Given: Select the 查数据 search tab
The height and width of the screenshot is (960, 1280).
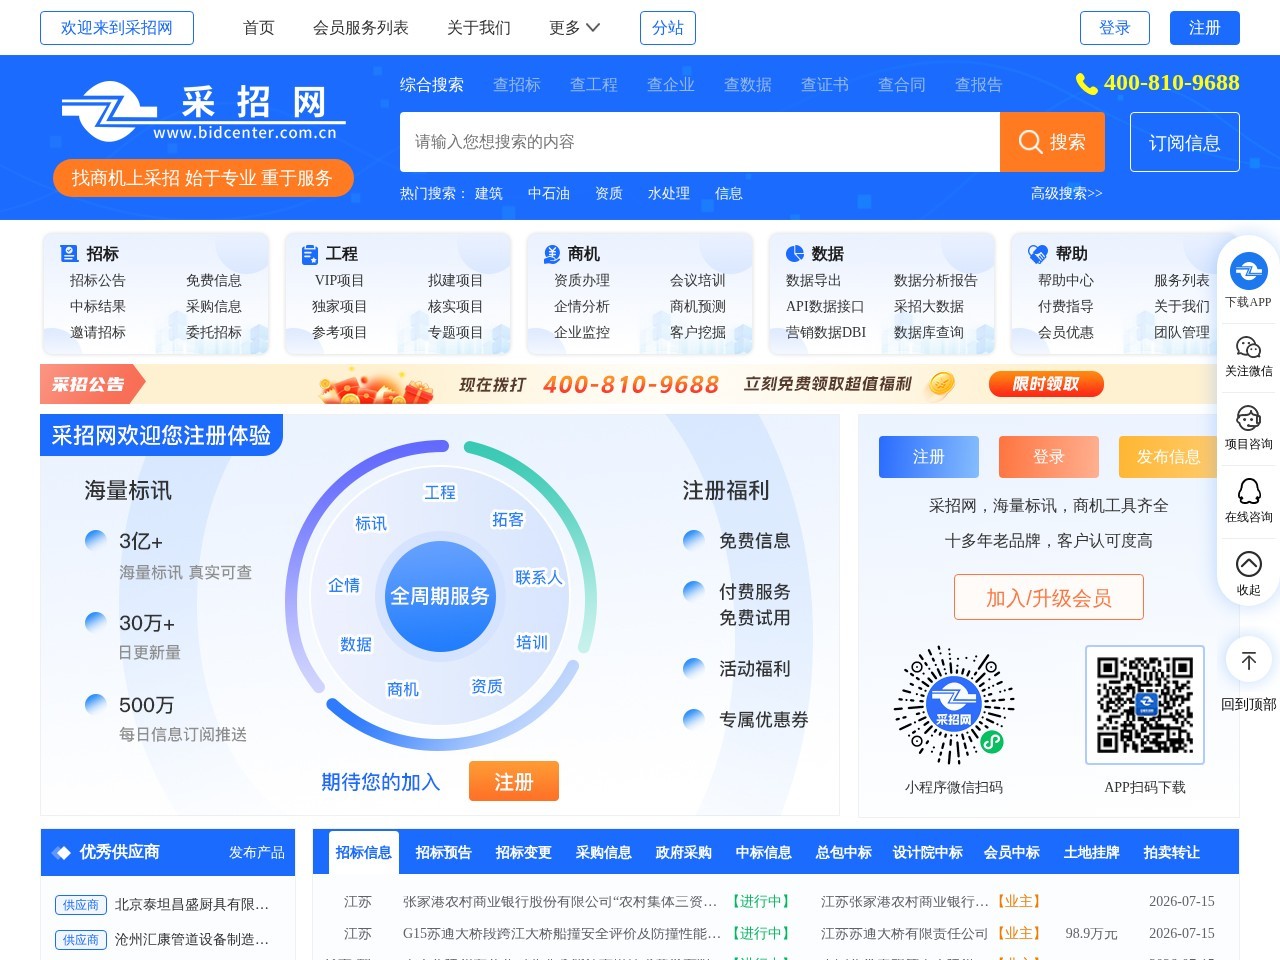Looking at the screenshot, I should [748, 85].
